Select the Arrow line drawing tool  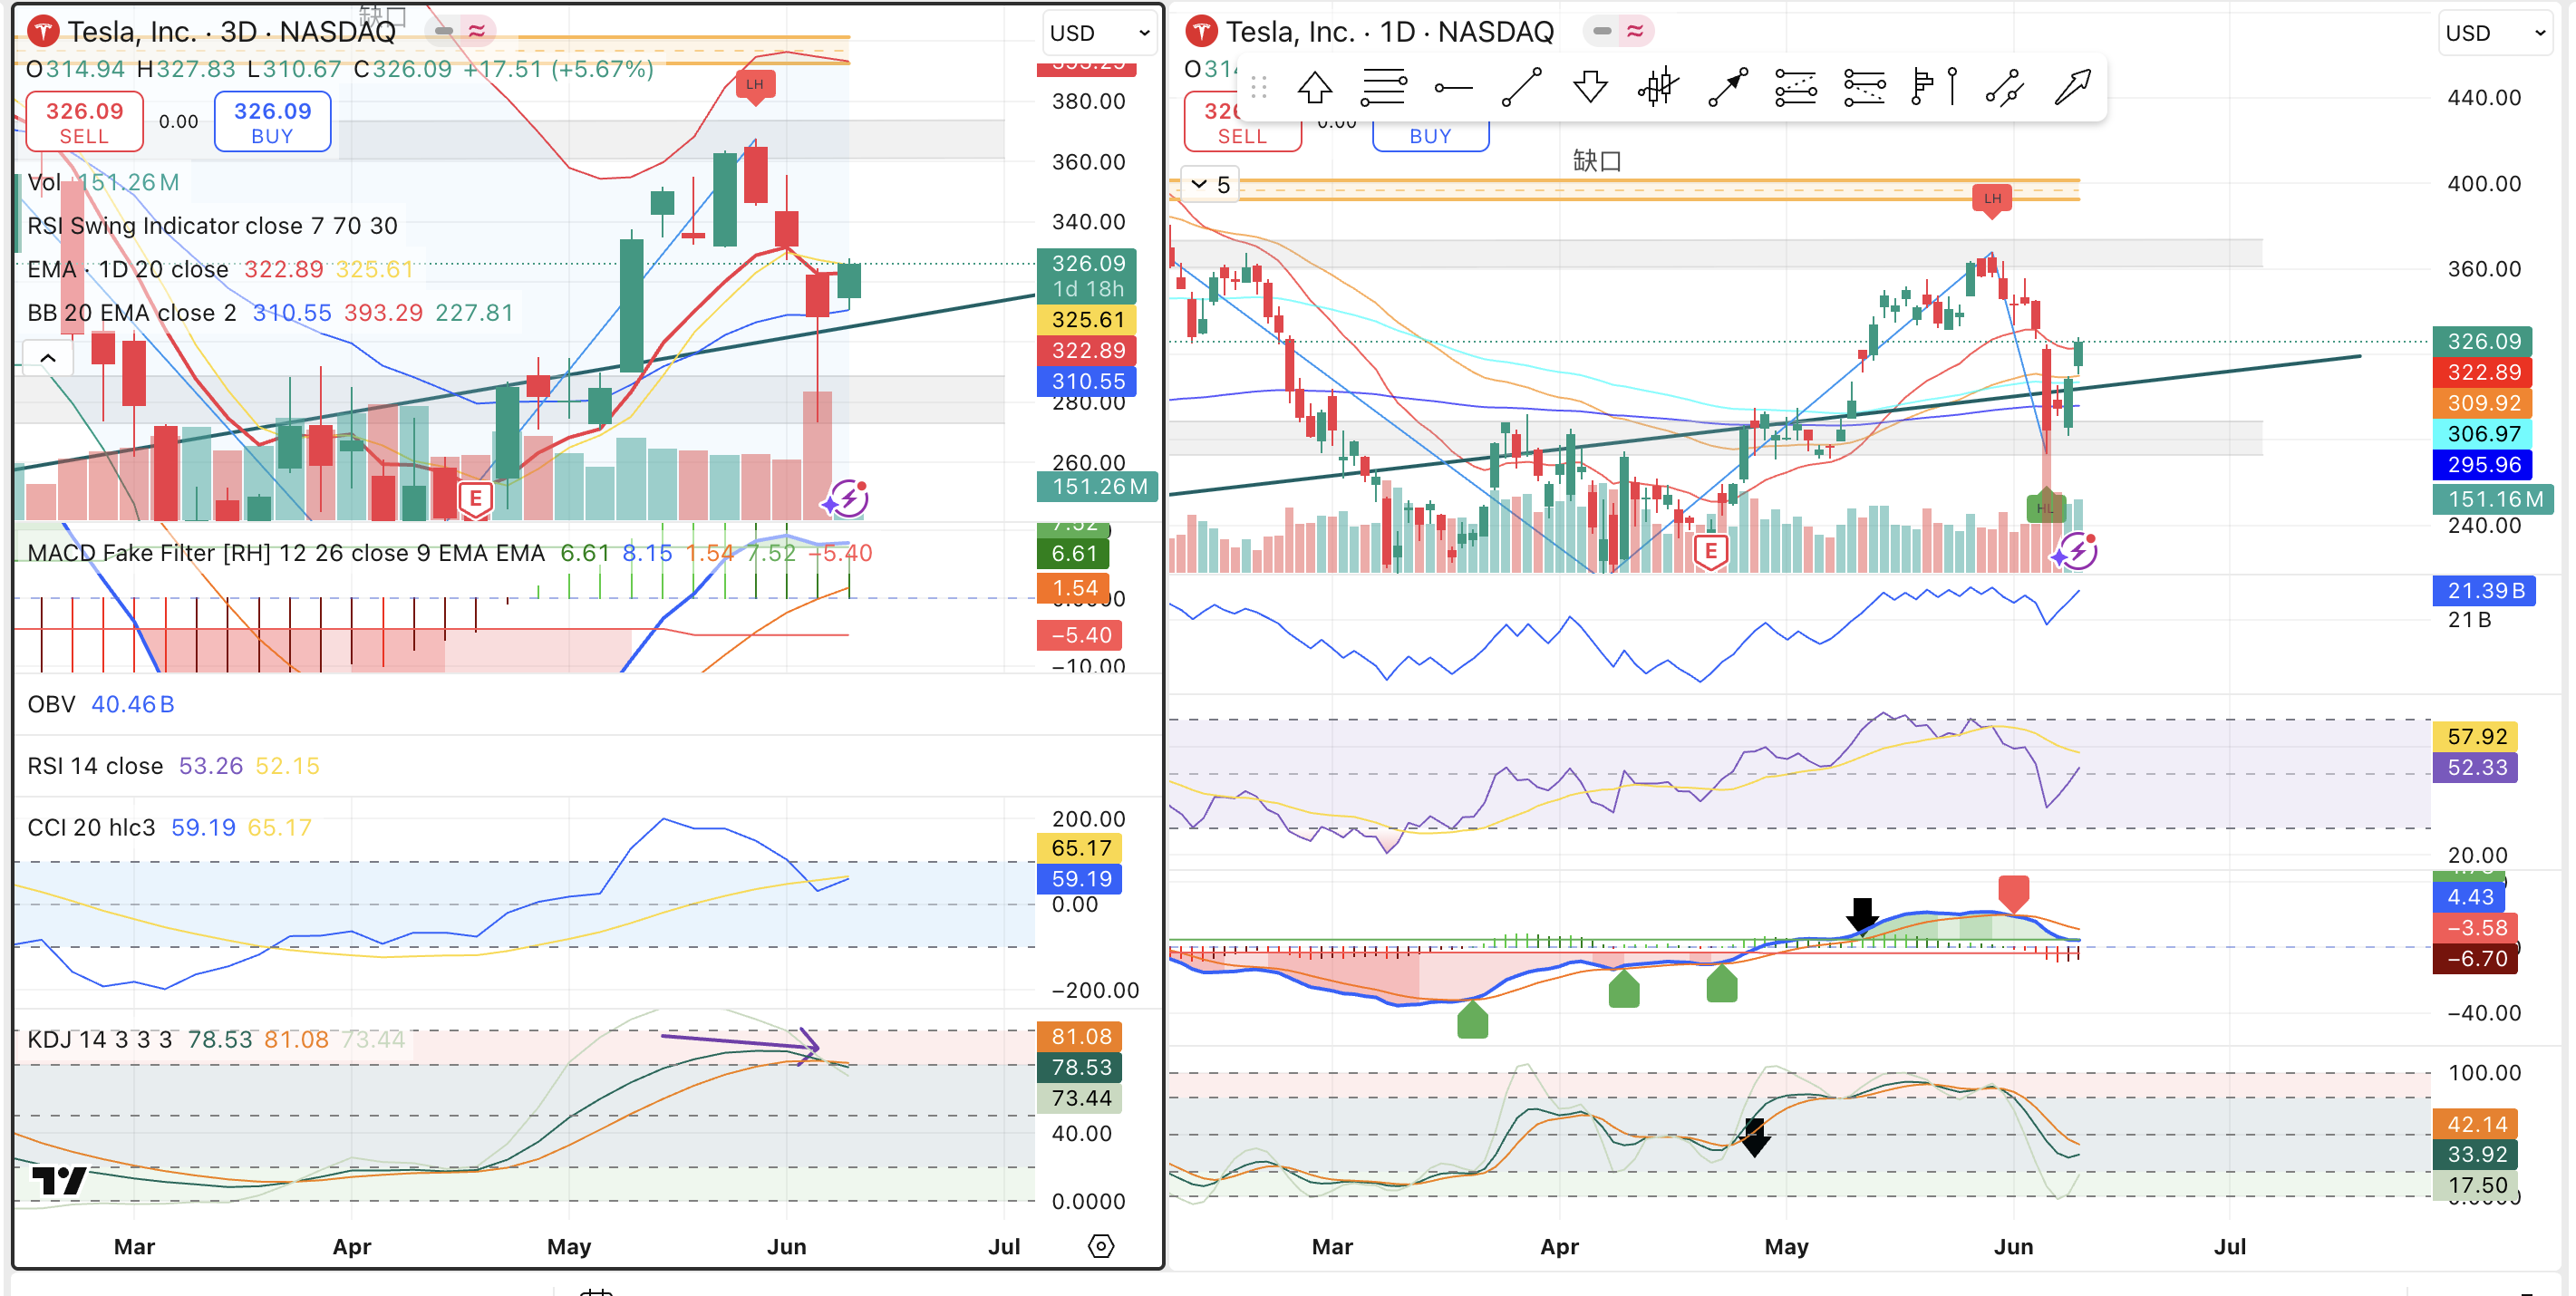[1727, 88]
